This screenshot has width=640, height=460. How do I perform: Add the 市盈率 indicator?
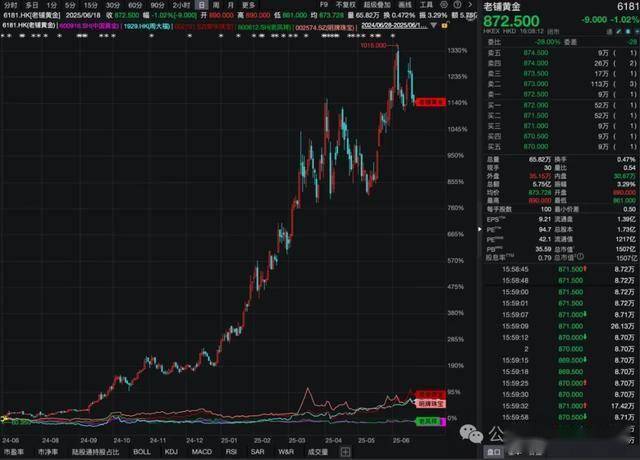[14, 452]
